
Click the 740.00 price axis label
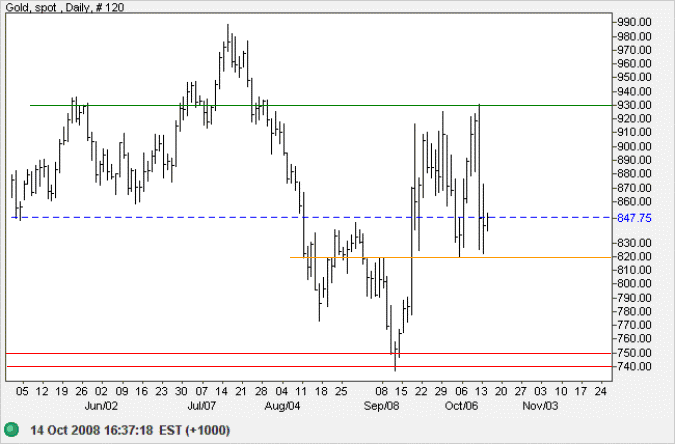click(634, 366)
